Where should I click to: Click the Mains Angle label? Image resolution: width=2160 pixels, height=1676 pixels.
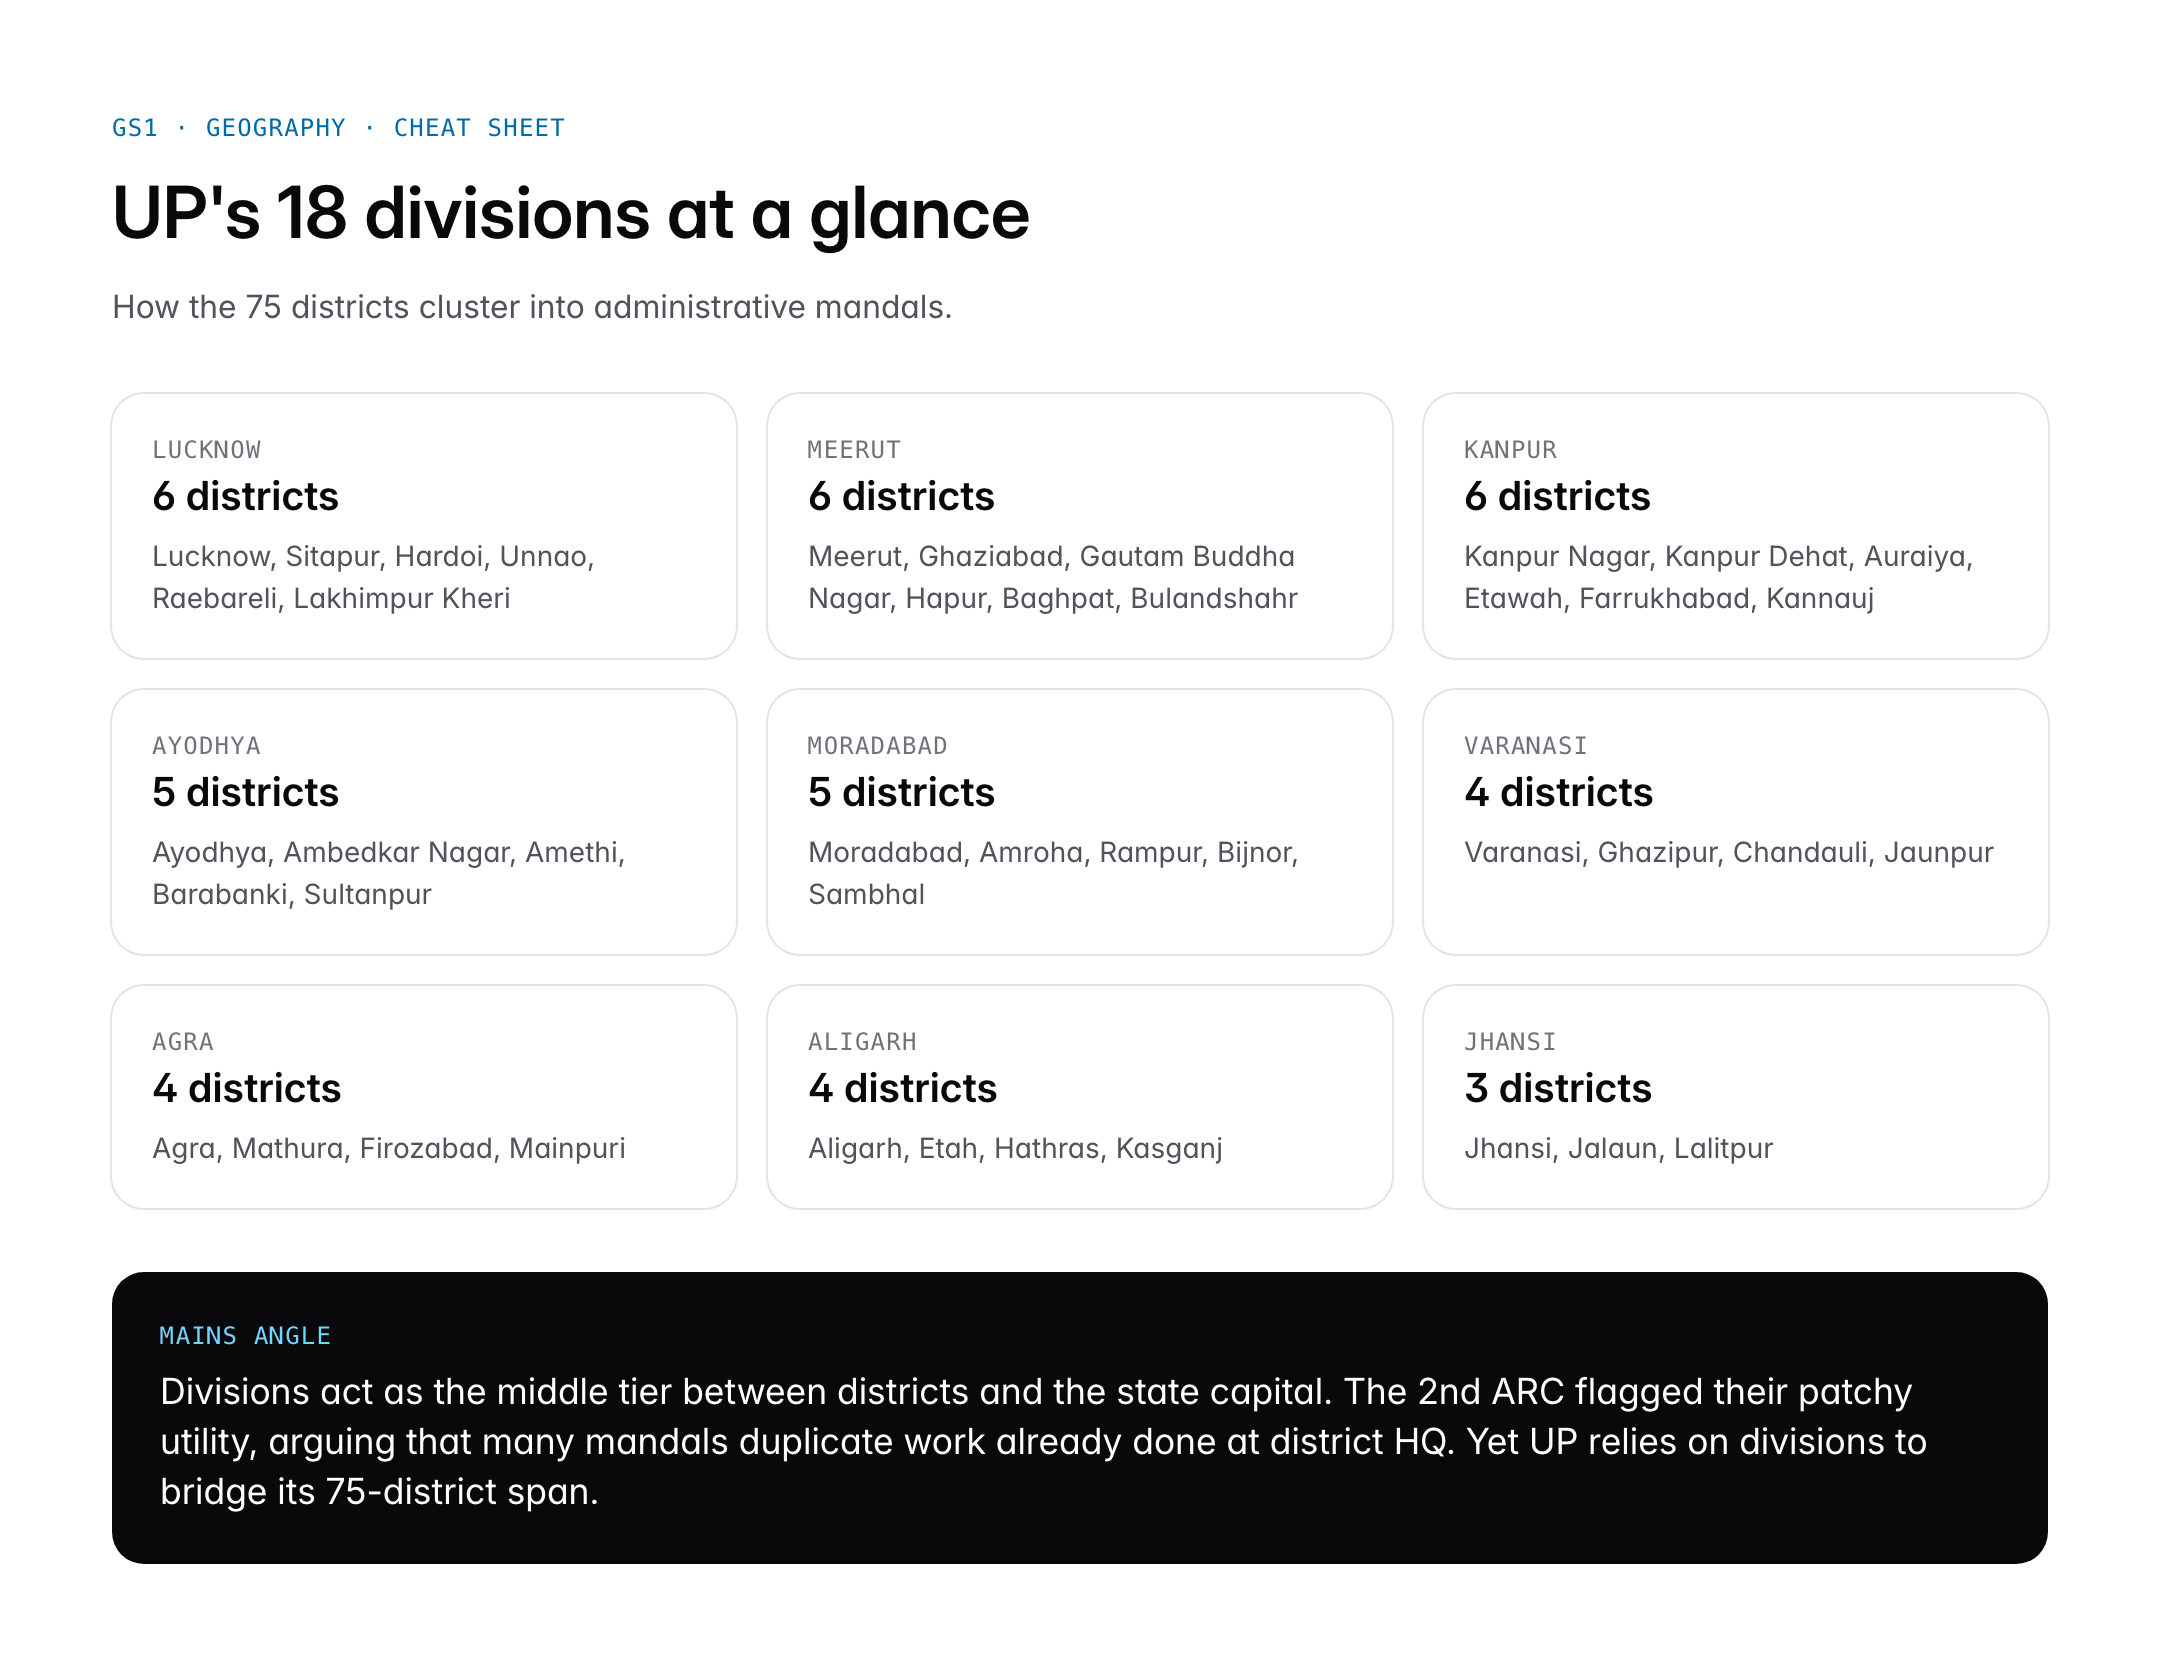pyautogui.click(x=245, y=1336)
